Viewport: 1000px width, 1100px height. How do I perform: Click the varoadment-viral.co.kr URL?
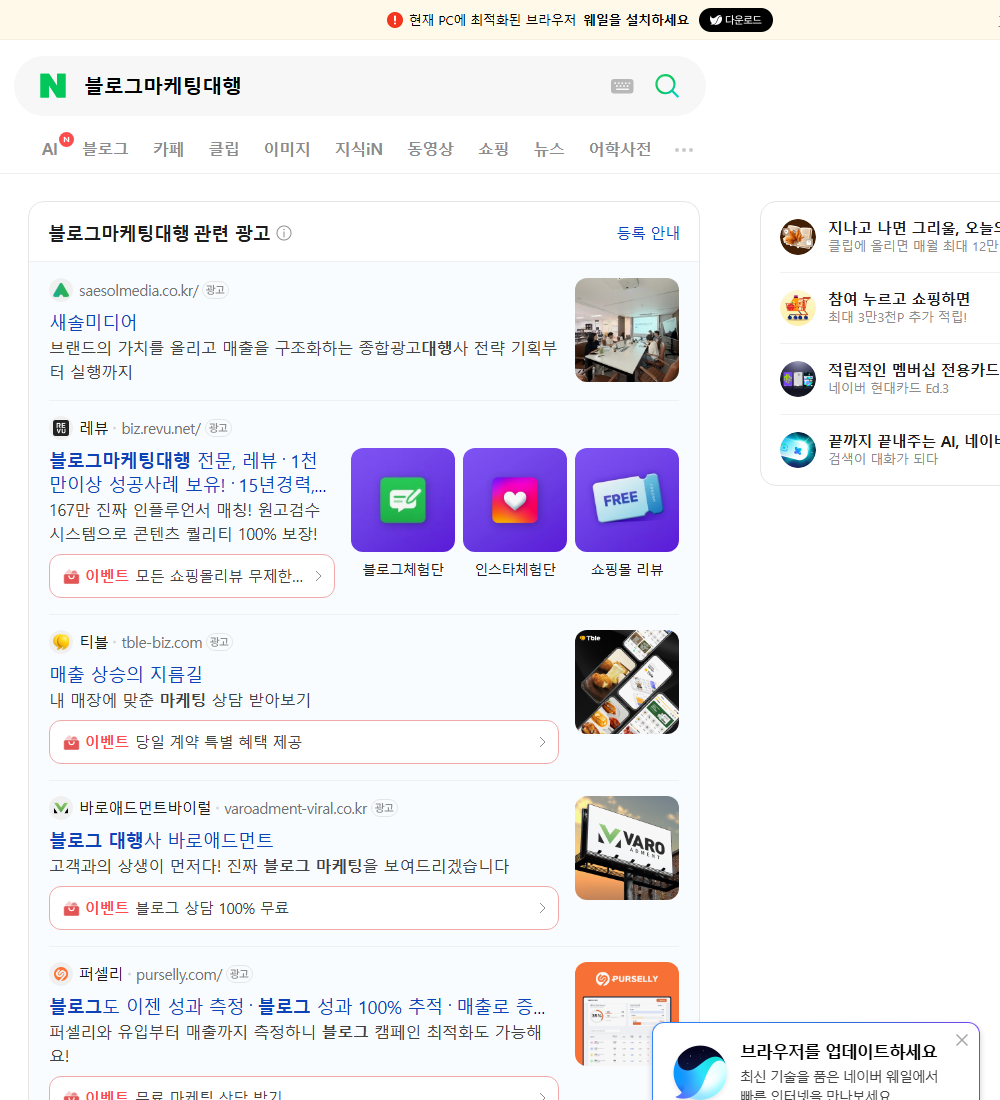click(x=295, y=808)
